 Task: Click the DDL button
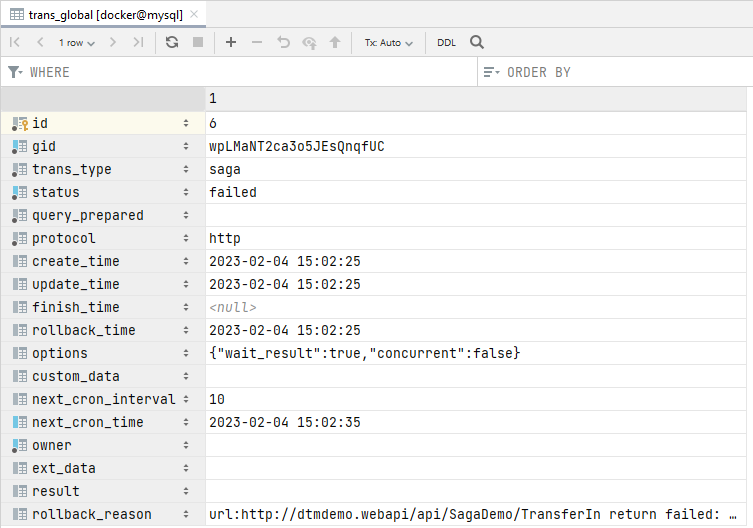[x=446, y=42]
